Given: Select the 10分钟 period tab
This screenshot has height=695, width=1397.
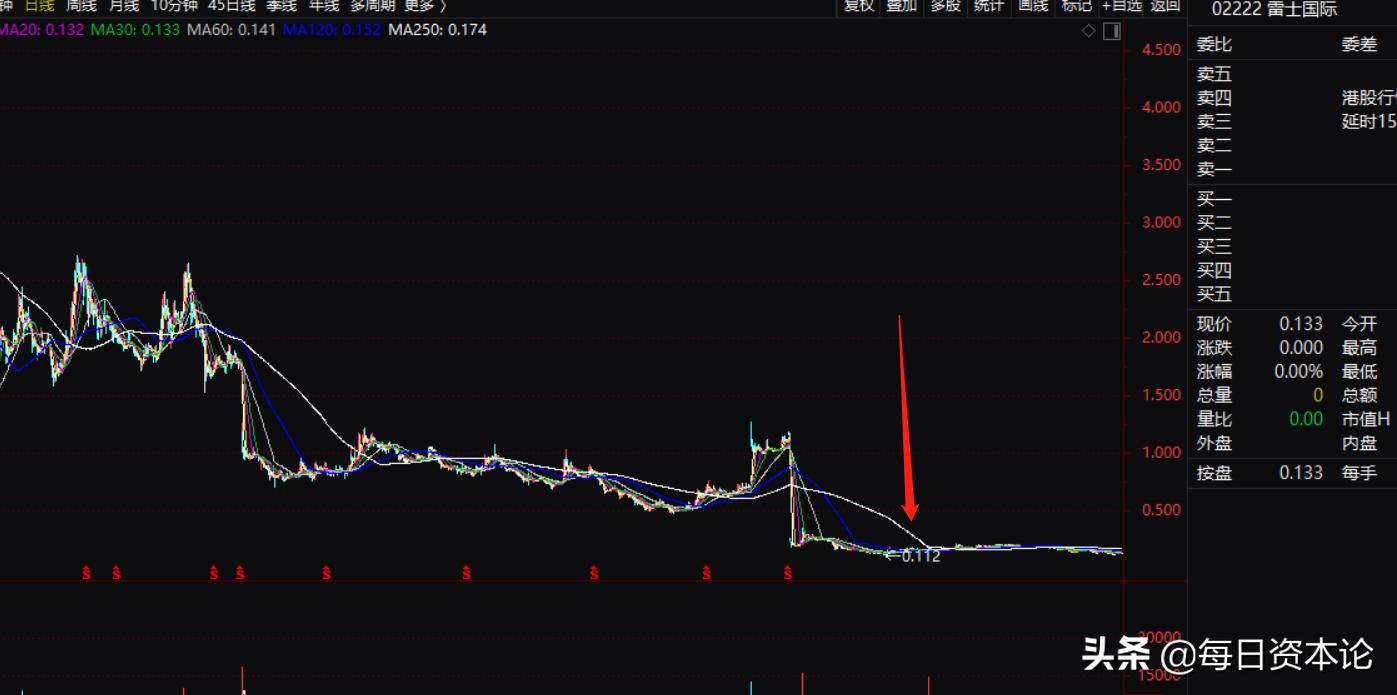Looking at the screenshot, I should [x=174, y=5].
